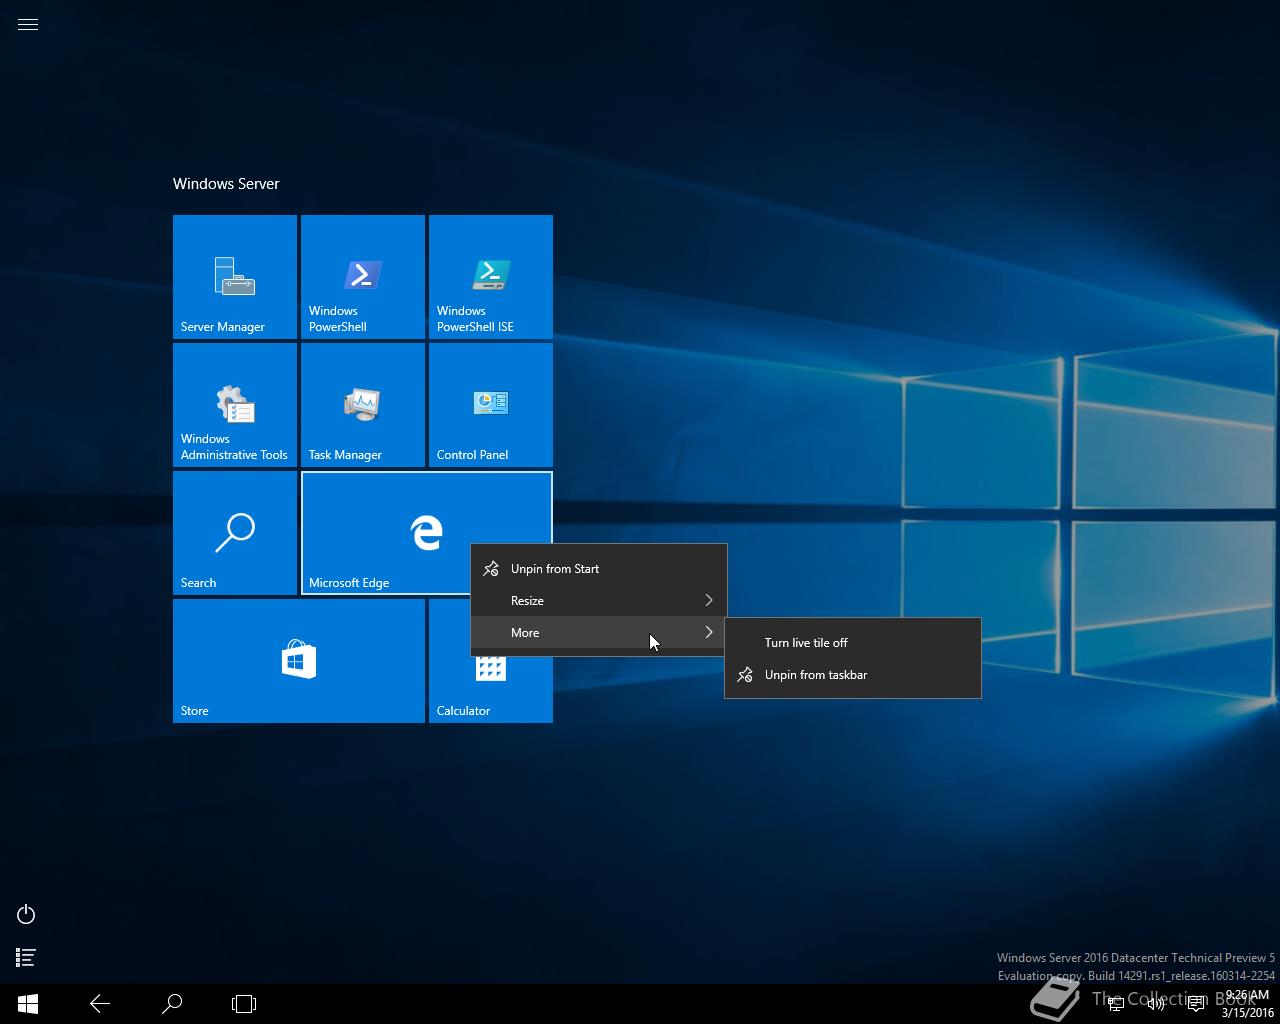The height and width of the screenshot is (1024, 1280).
Task: Open the Control Panel tile
Action: point(491,405)
